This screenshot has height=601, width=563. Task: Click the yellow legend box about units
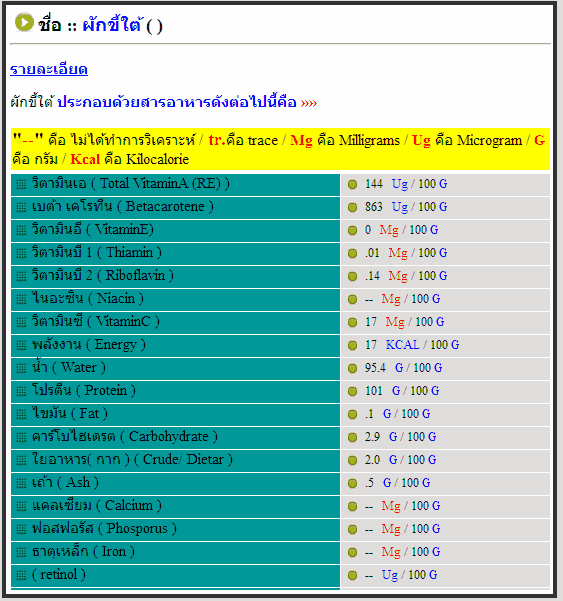point(280,149)
